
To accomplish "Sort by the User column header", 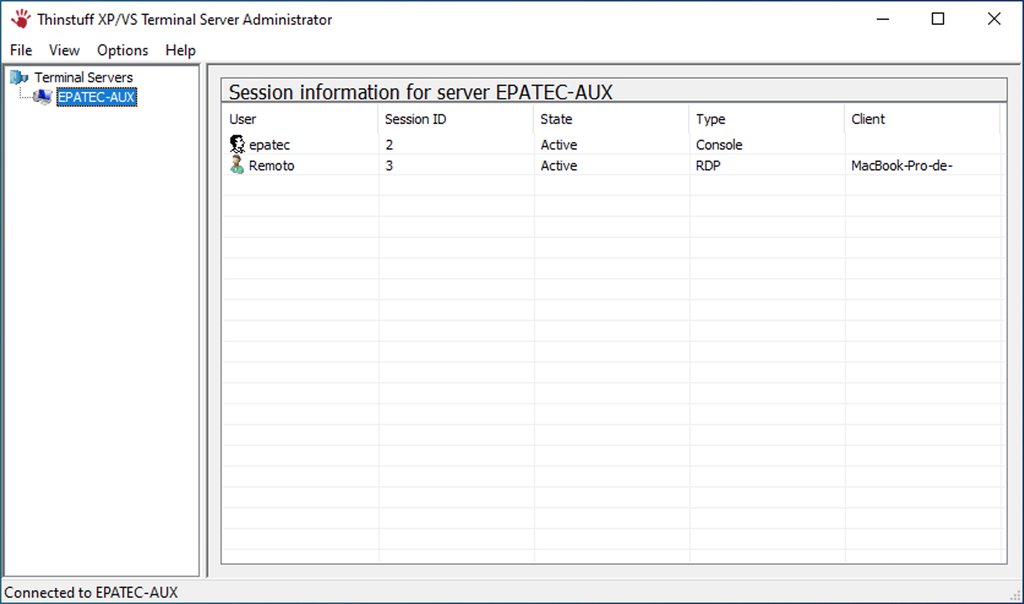I will click(300, 119).
